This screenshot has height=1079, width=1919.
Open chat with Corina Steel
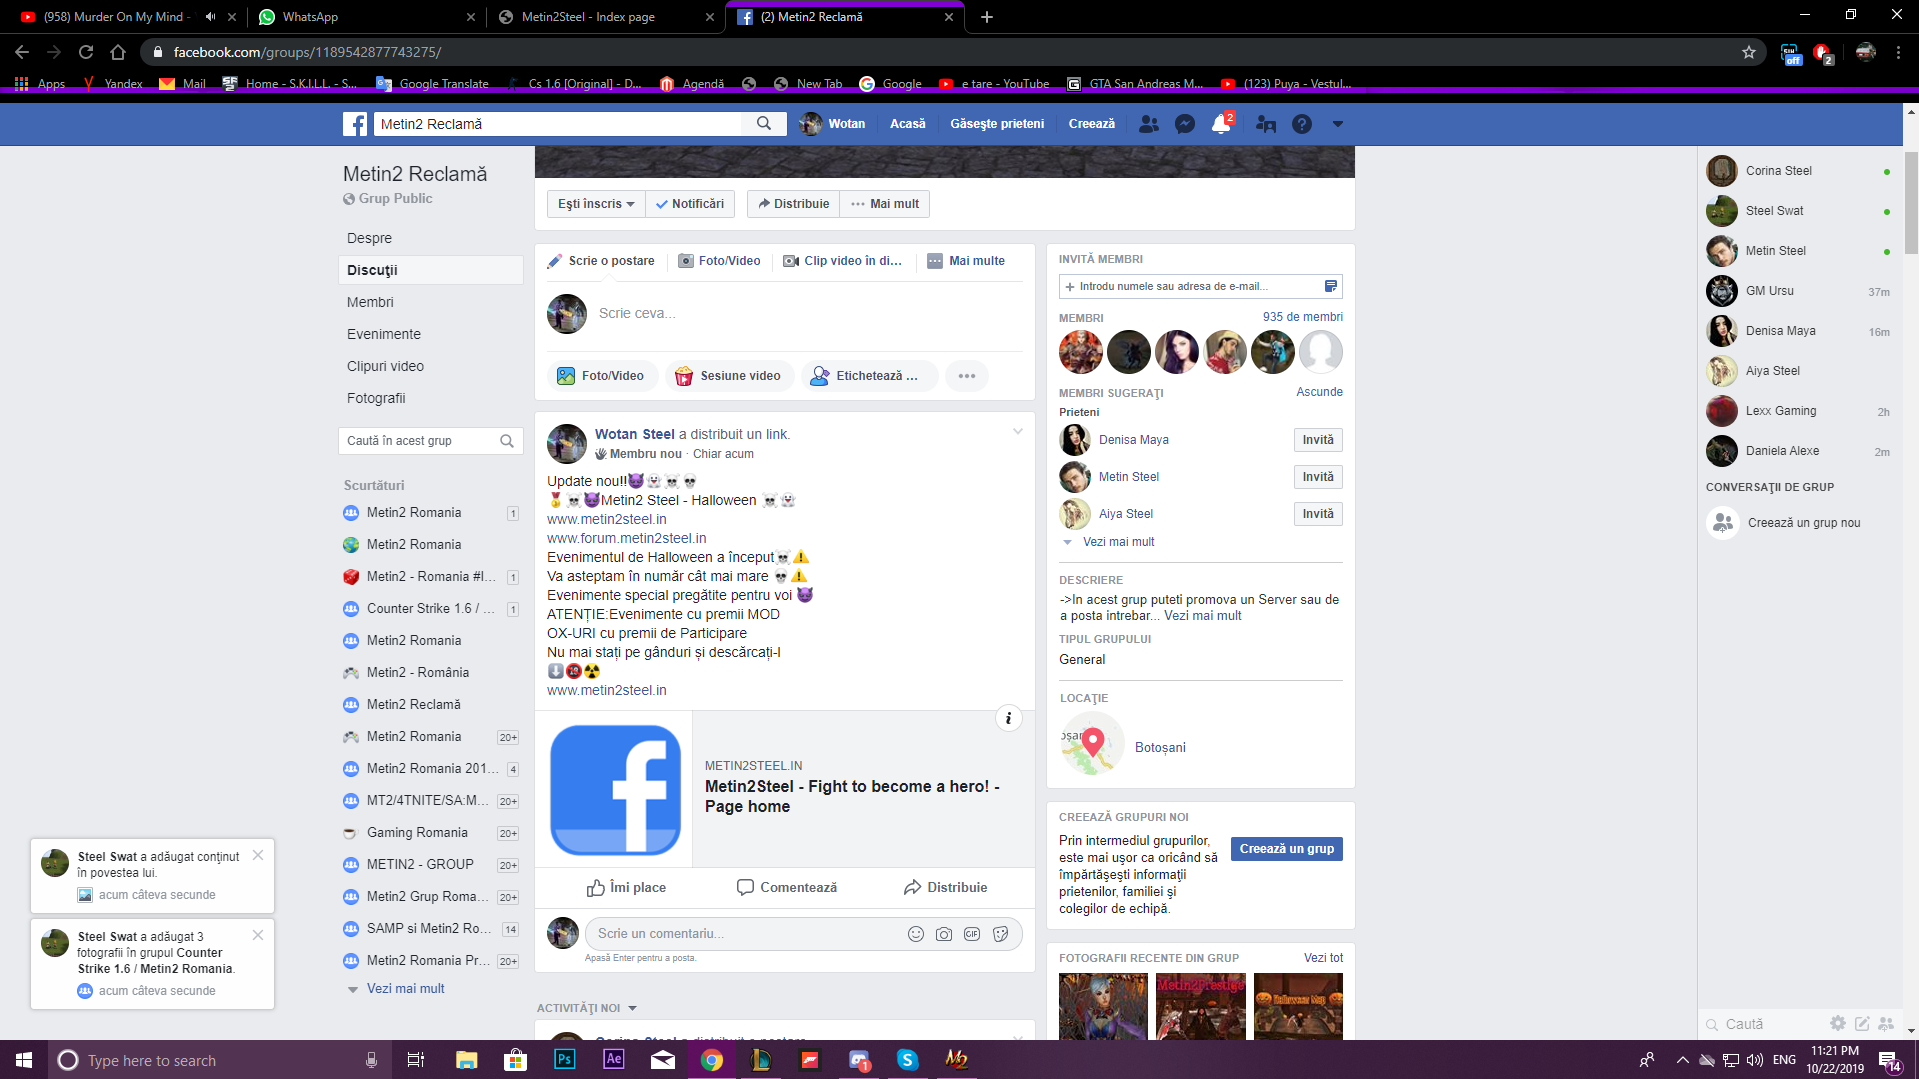click(1798, 171)
